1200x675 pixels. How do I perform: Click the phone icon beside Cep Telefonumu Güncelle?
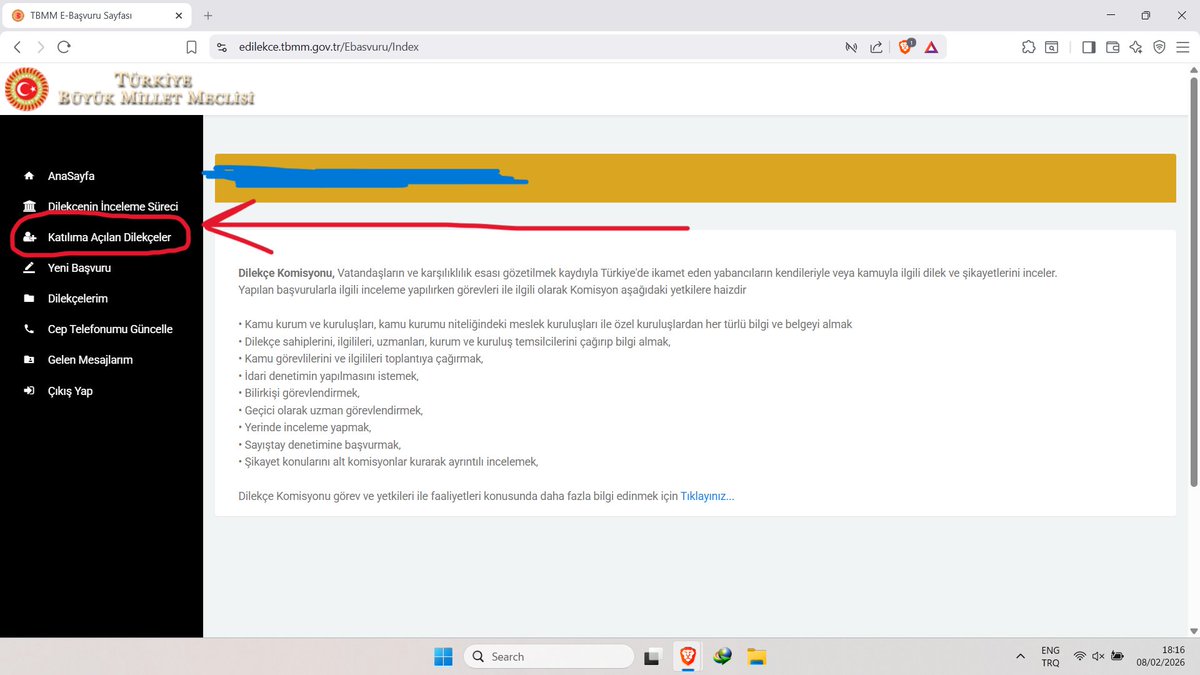[x=29, y=329]
